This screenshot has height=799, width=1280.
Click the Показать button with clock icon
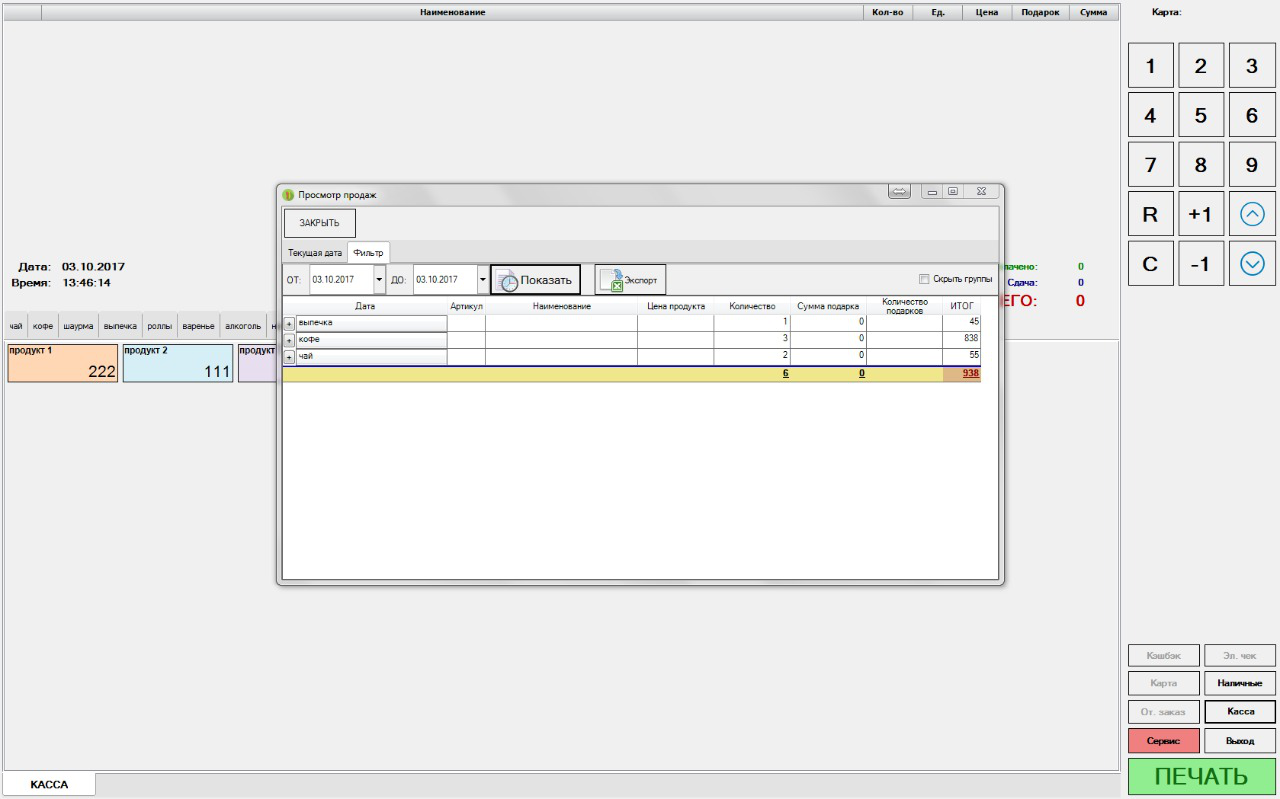(535, 280)
